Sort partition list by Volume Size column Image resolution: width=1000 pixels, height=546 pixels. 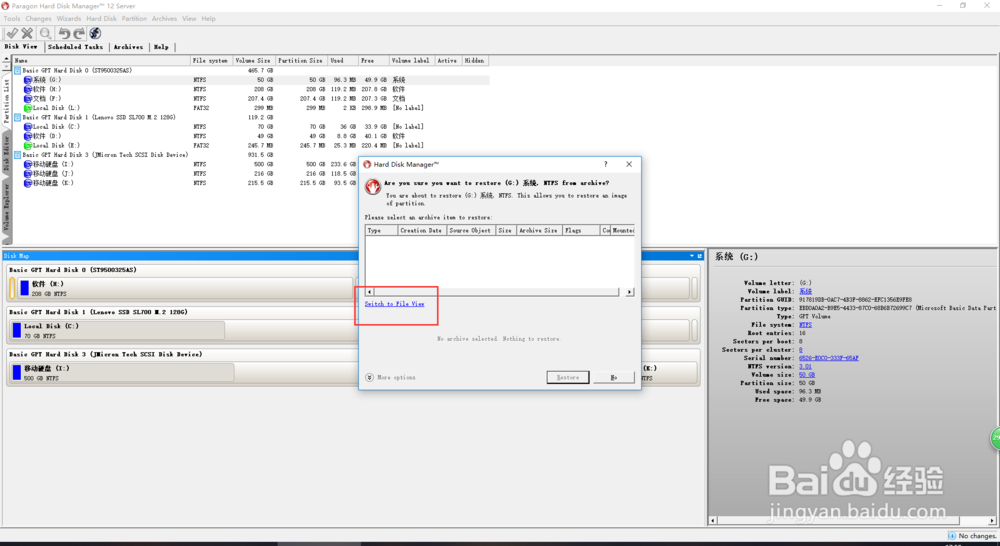pyautogui.click(x=253, y=61)
